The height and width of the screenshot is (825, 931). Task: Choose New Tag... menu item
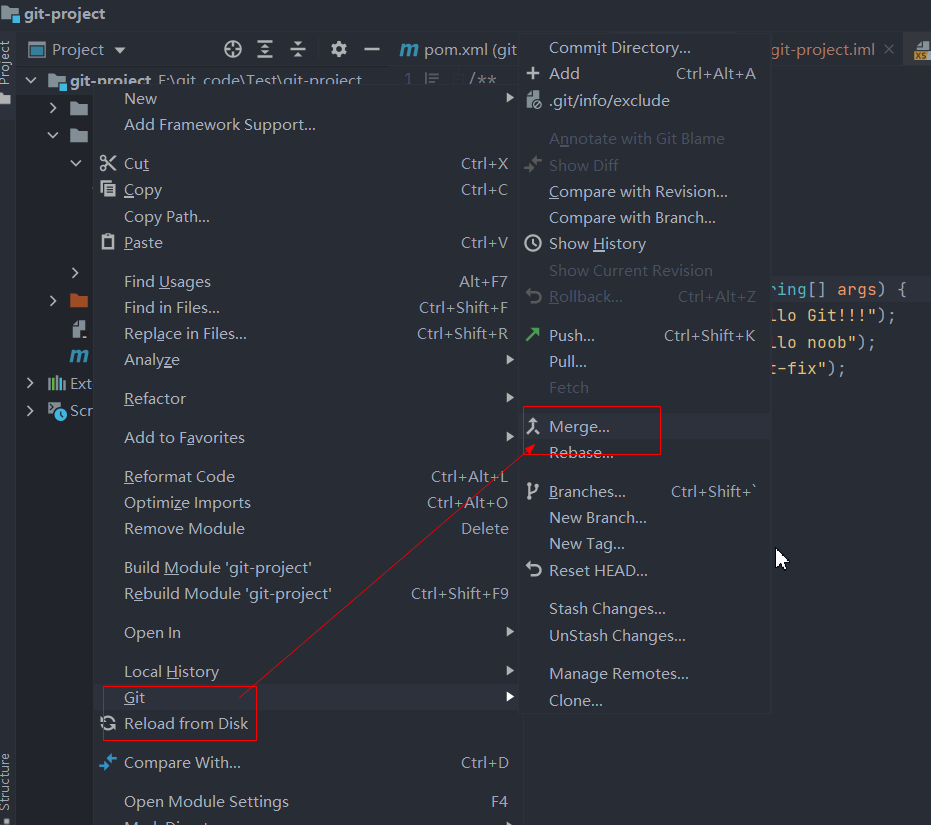pos(645,543)
